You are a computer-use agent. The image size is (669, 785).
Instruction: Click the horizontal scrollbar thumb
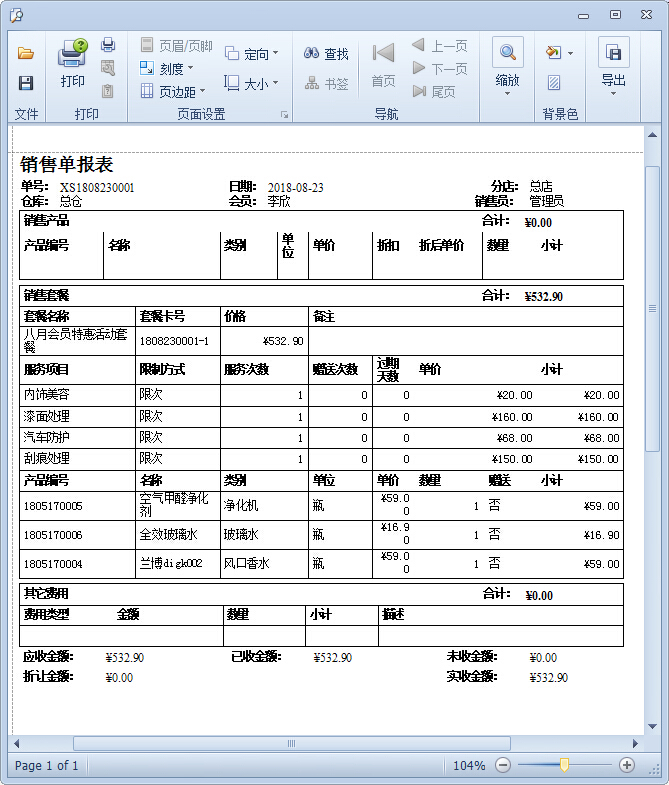[x=291, y=743]
